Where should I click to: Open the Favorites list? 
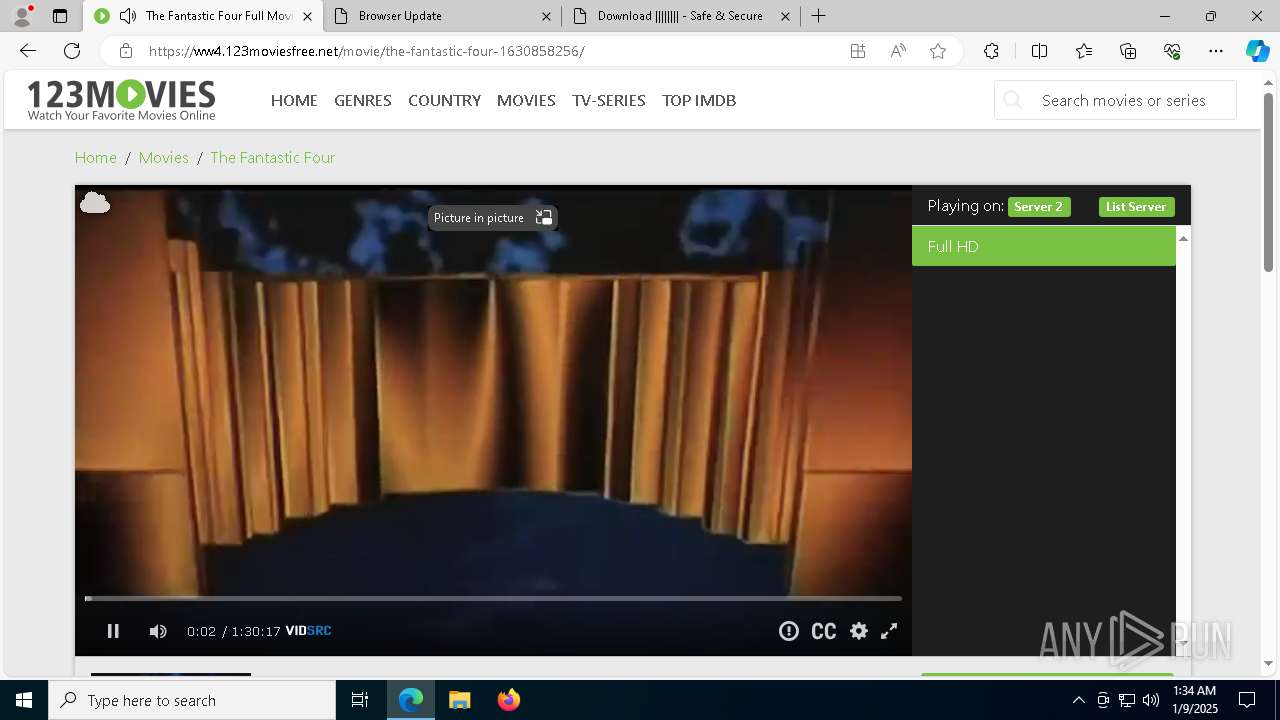coord(1084,51)
